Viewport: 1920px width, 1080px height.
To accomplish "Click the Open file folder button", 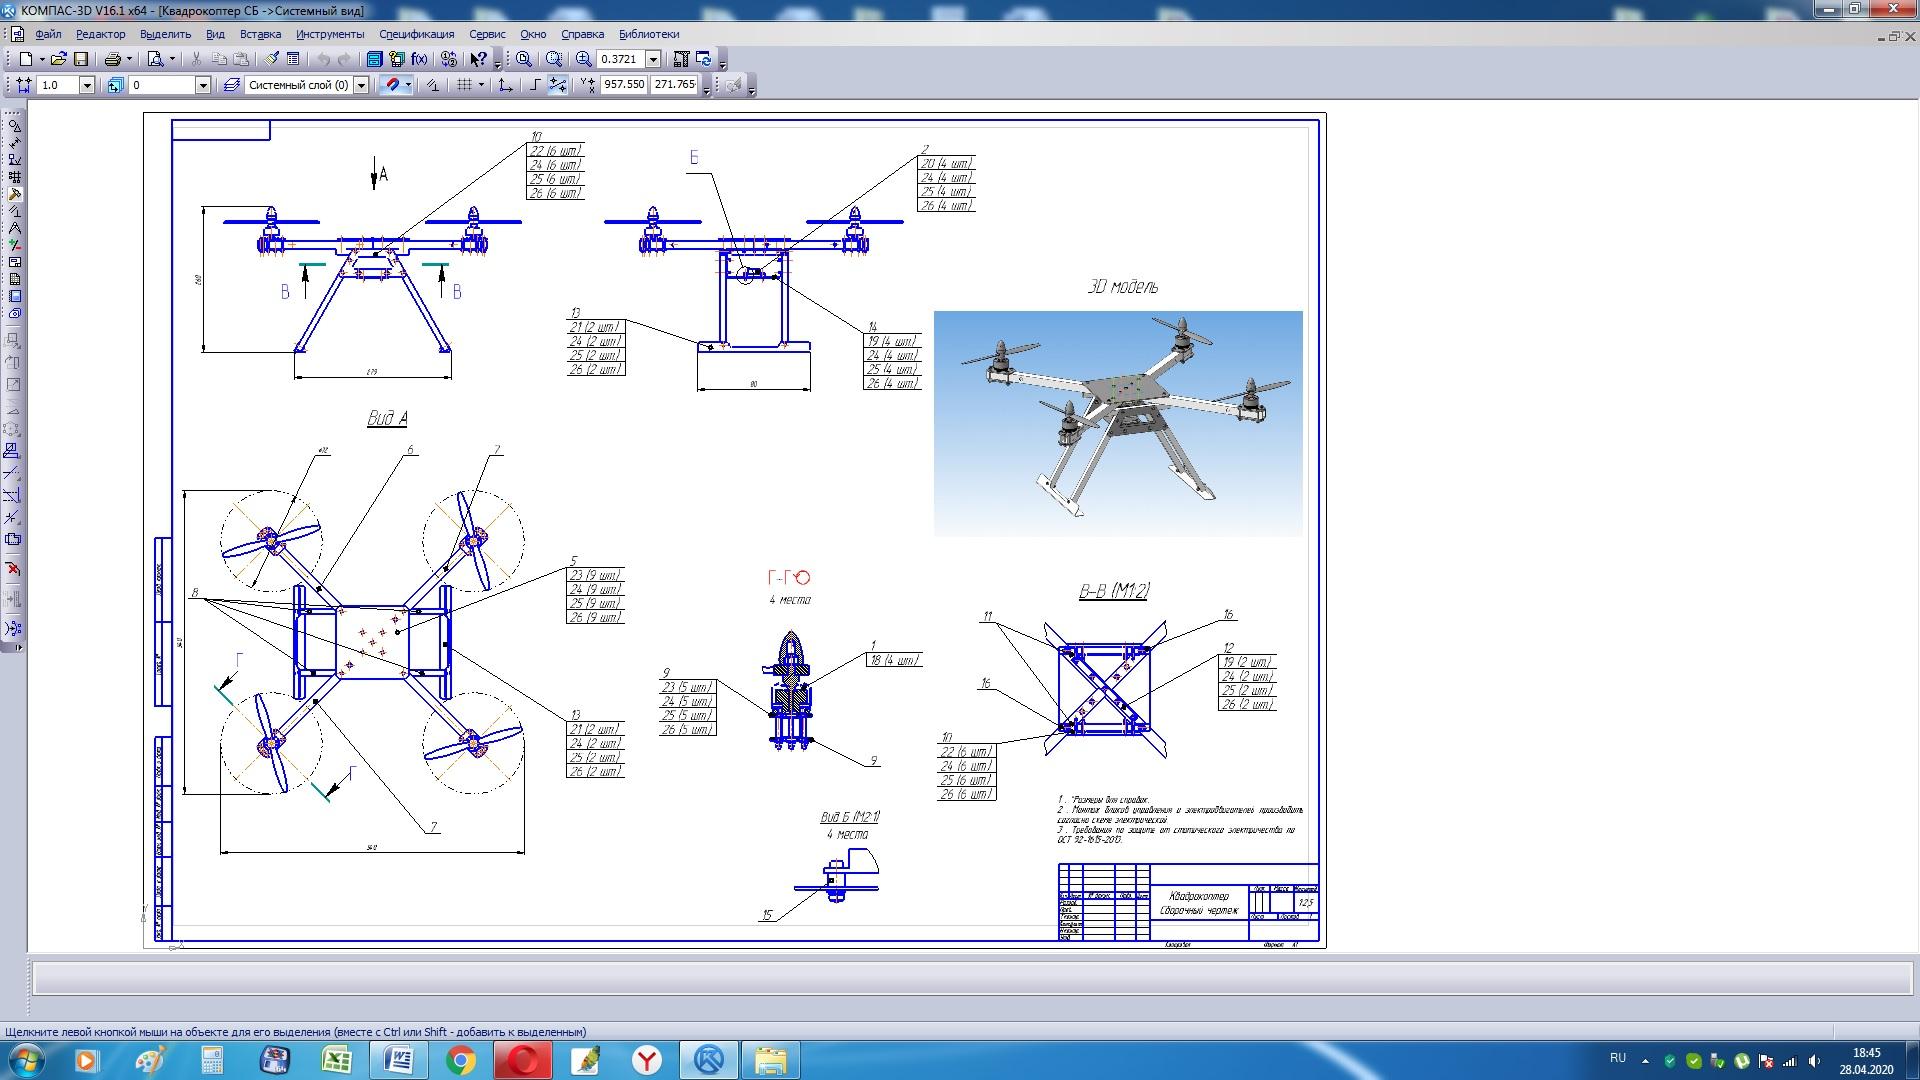I will 58,59.
